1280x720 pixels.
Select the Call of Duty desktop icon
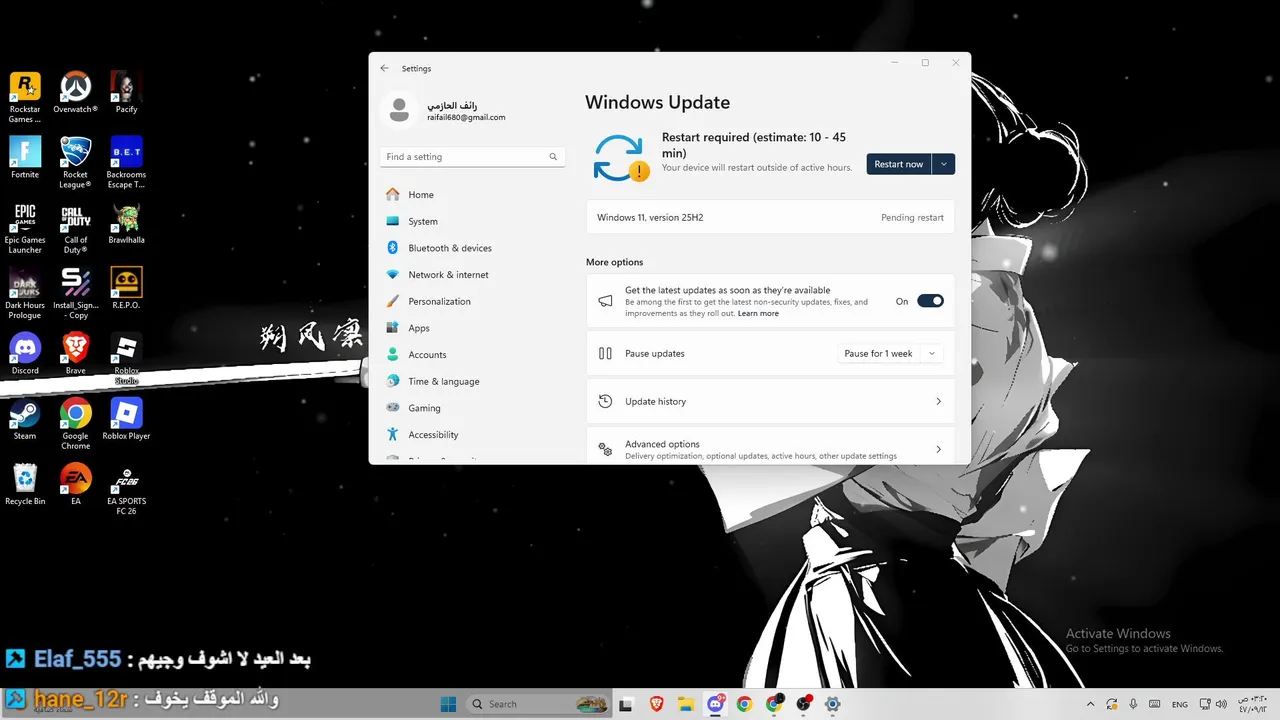pos(75,228)
